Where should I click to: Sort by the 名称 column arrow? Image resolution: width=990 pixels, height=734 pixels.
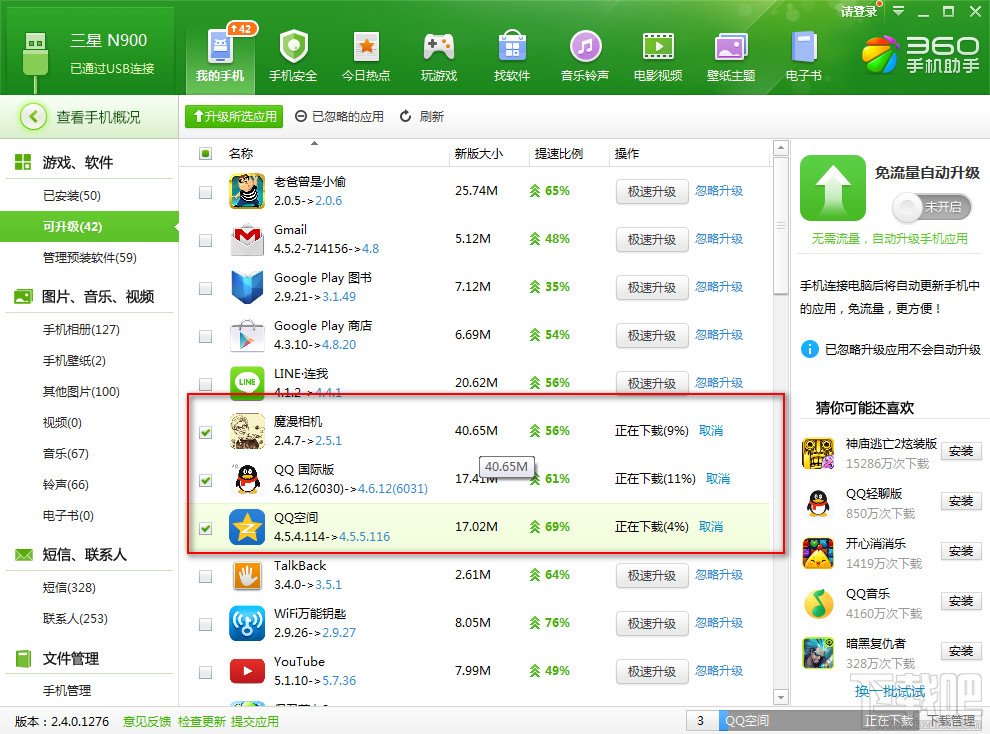click(314, 144)
